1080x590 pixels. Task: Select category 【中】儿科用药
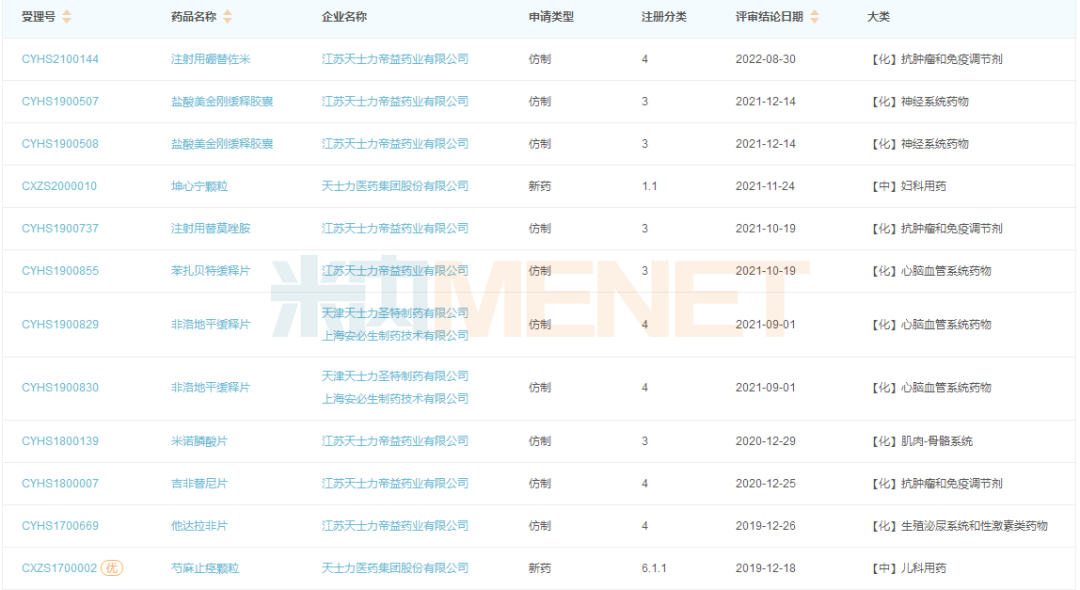tap(908, 568)
